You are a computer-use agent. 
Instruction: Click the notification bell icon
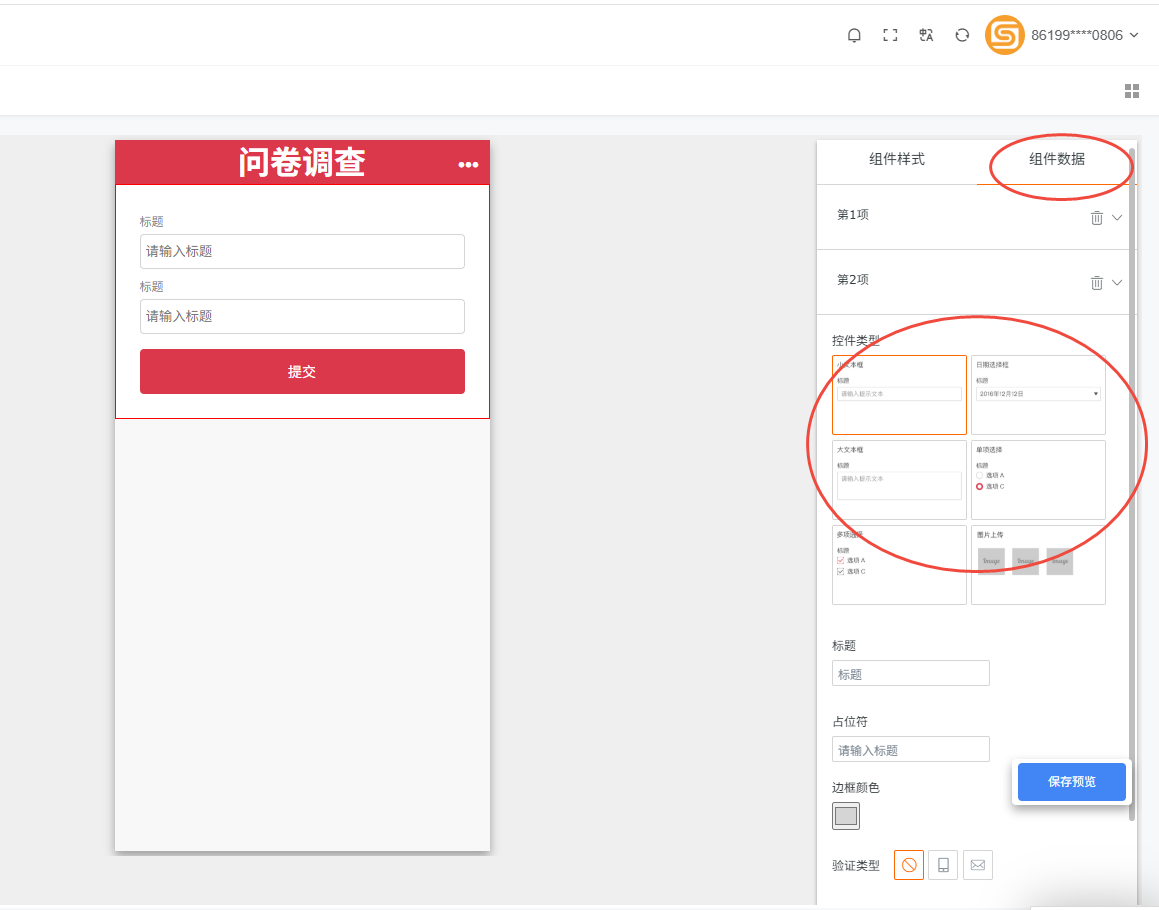(854, 35)
